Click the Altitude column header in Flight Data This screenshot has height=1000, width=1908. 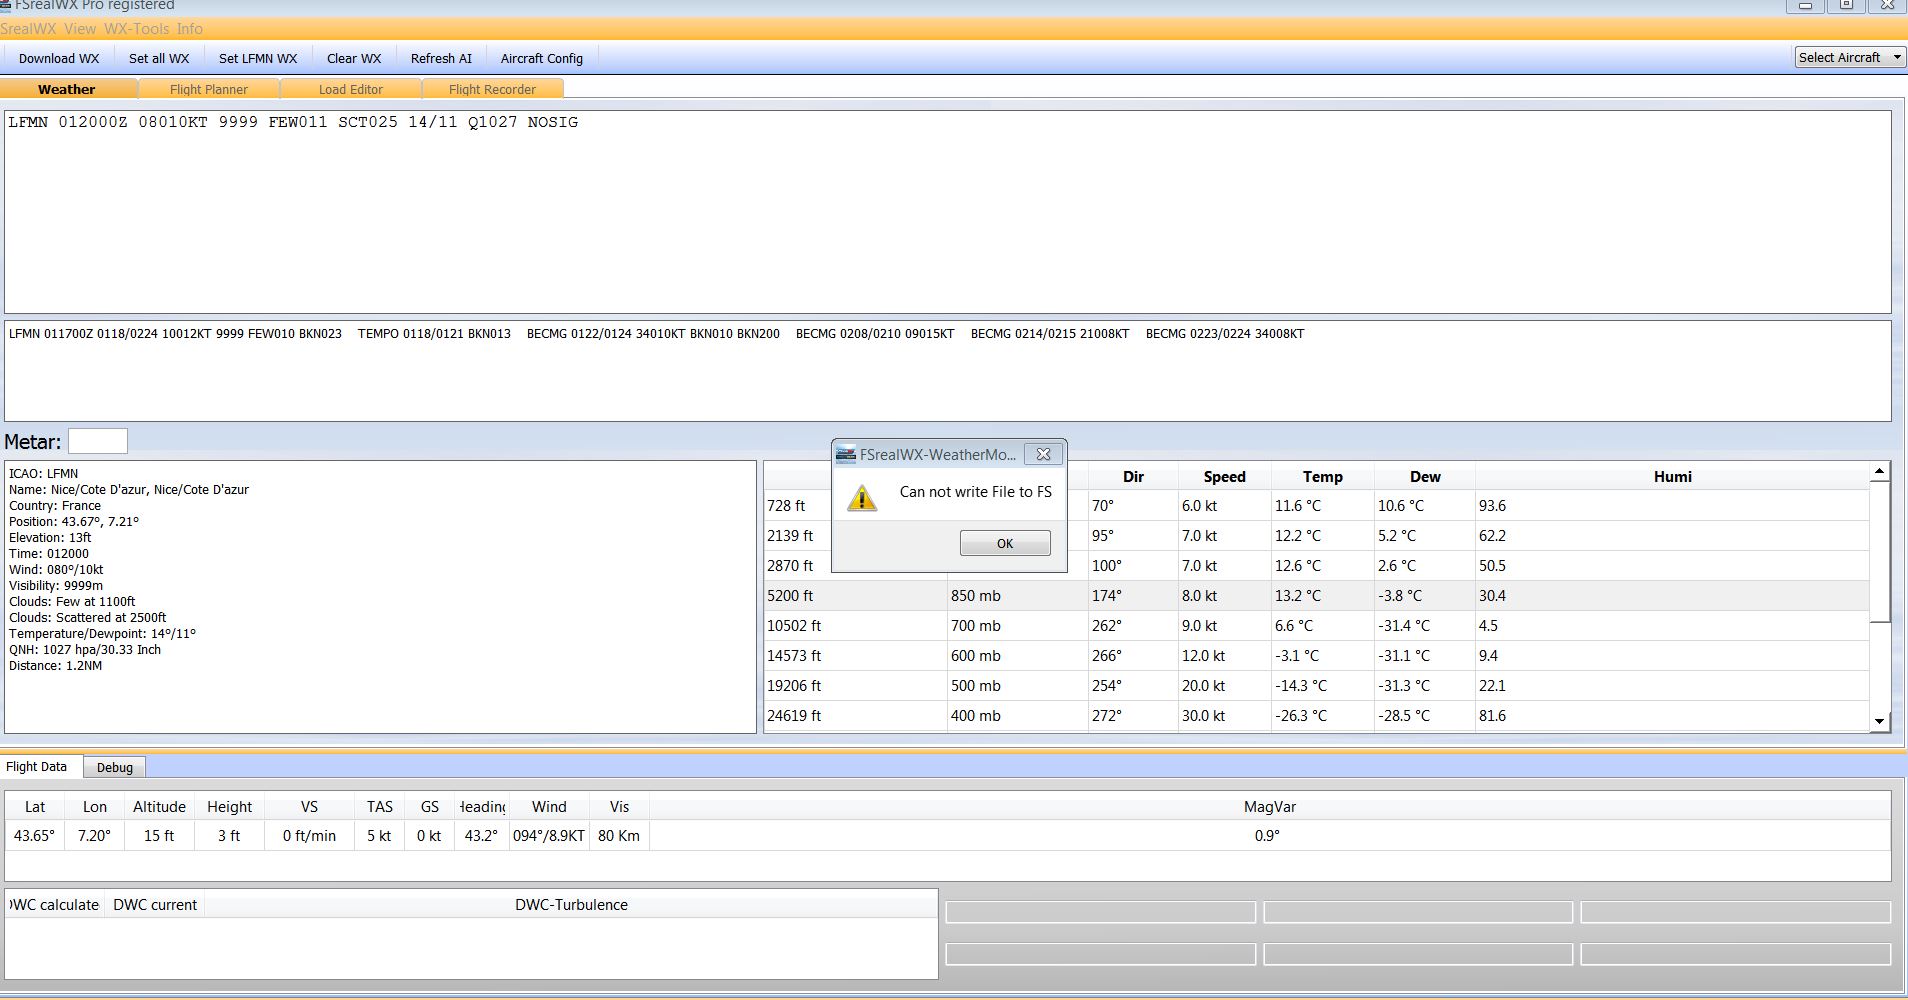pyautogui.click(x=159, y=807)
